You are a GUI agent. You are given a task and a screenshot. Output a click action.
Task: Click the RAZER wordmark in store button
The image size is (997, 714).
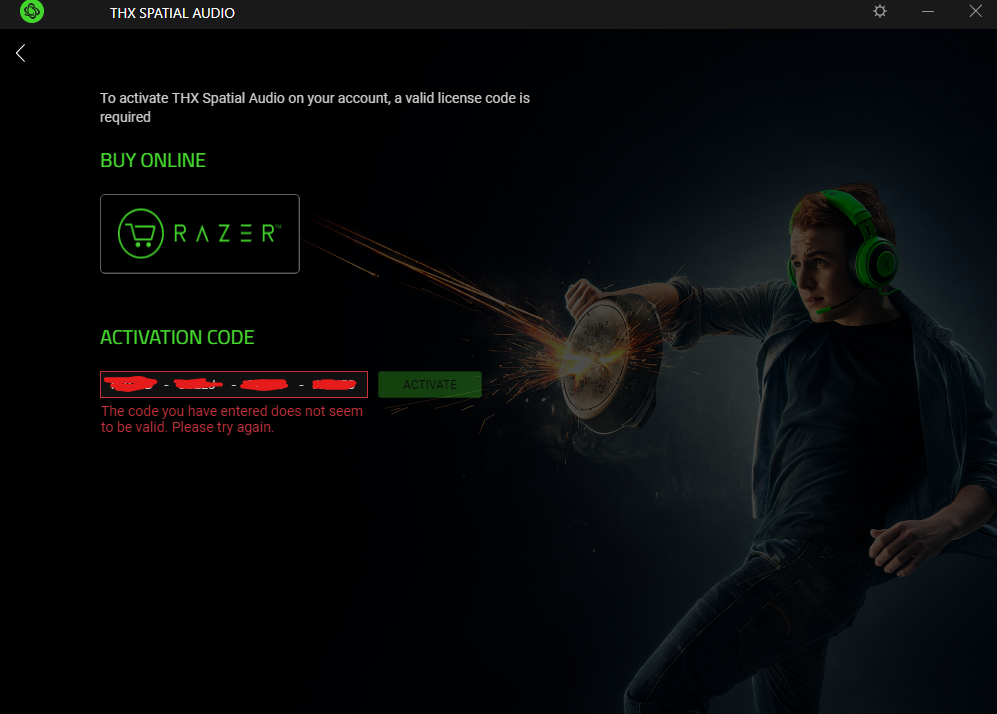[227, 233]
